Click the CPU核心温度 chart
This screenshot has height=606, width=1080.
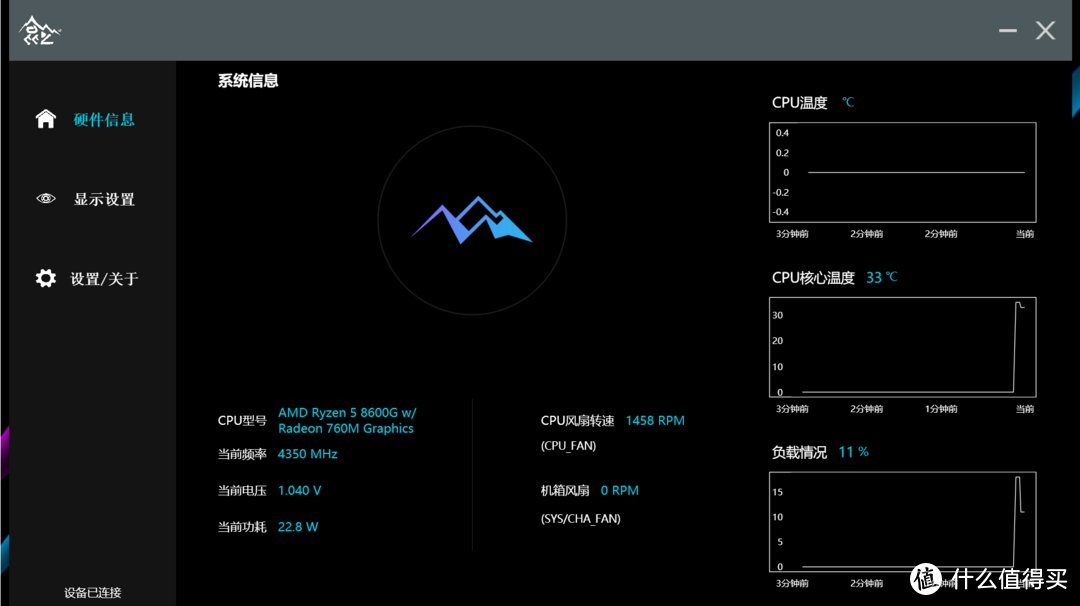tap(902, 347)
